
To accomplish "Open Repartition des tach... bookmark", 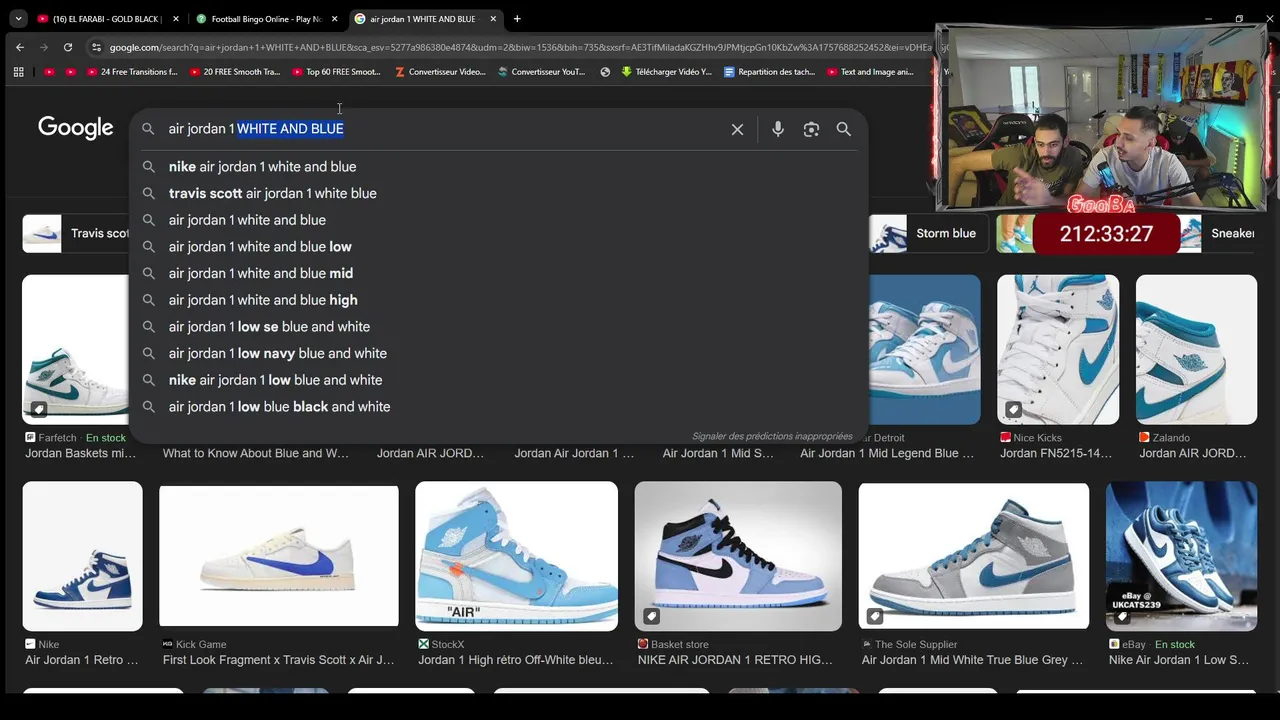I will pos(770,72).
